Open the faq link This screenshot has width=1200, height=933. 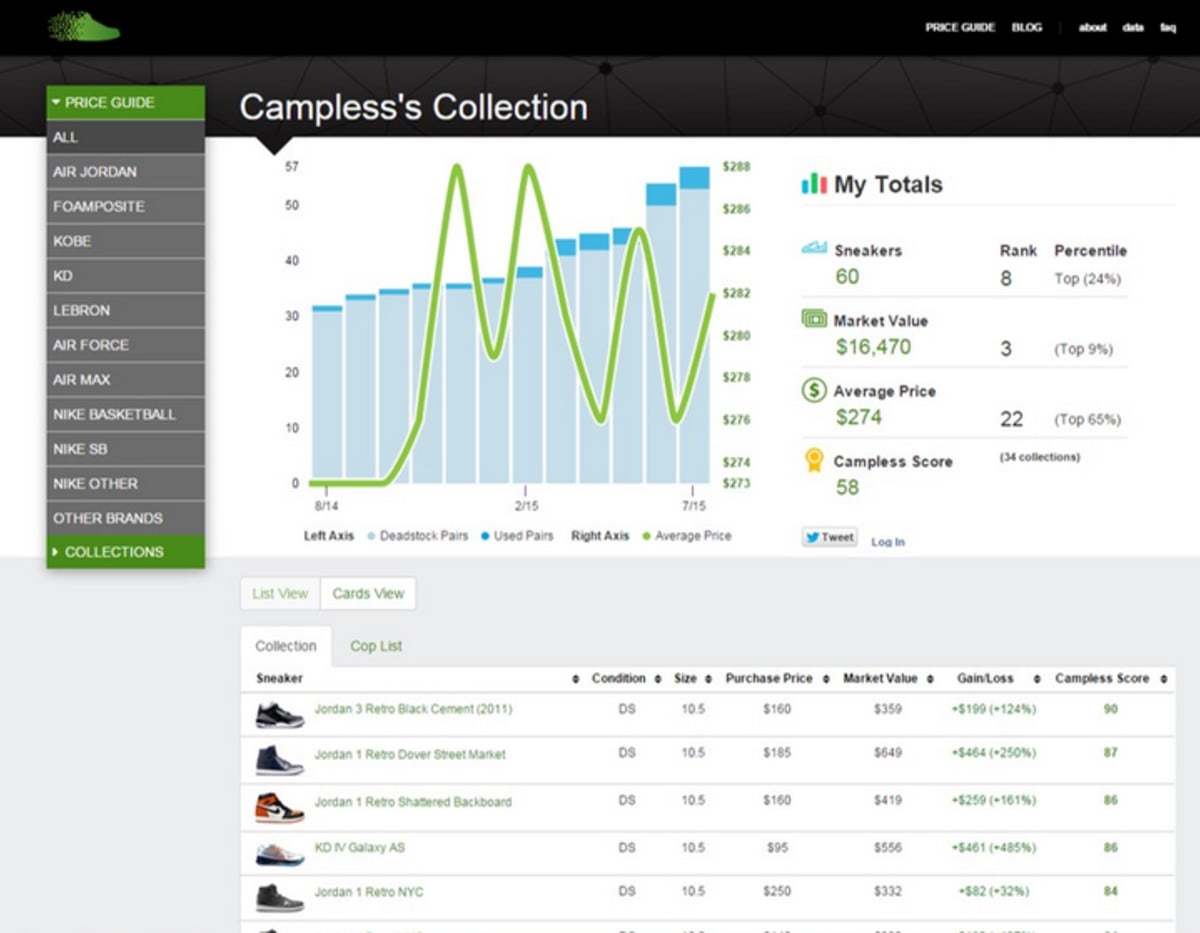(1168, 28)
